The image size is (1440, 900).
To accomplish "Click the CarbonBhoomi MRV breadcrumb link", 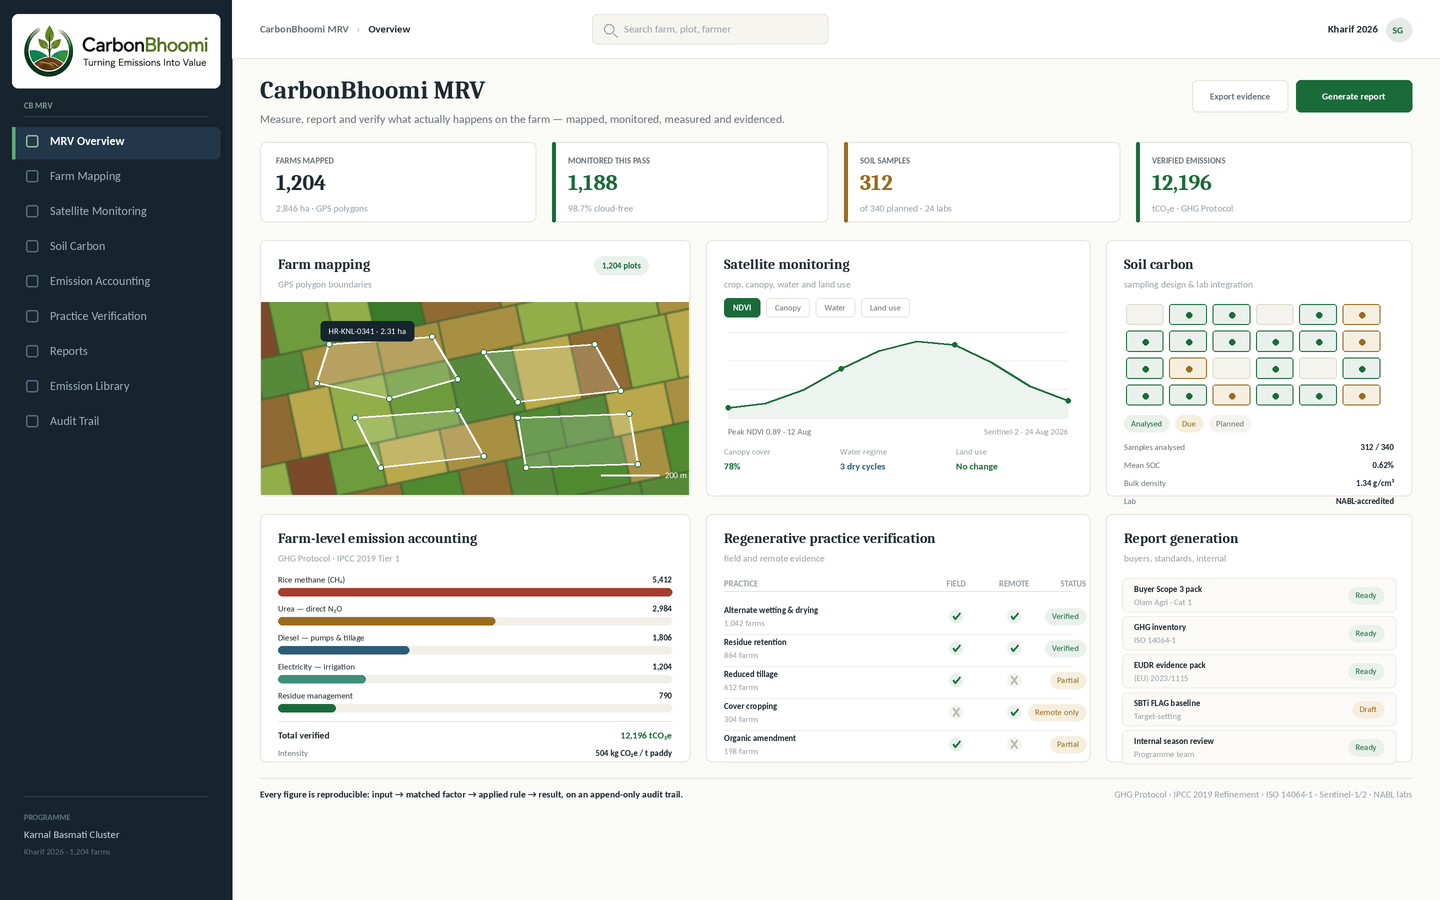I will click(x=304, y=29).
